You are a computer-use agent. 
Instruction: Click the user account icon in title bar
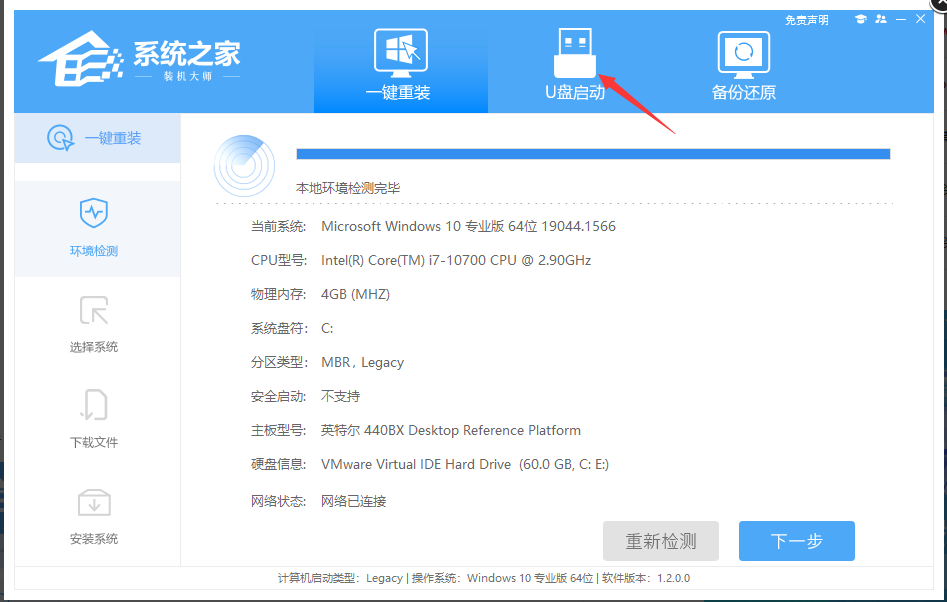[881, 19]
